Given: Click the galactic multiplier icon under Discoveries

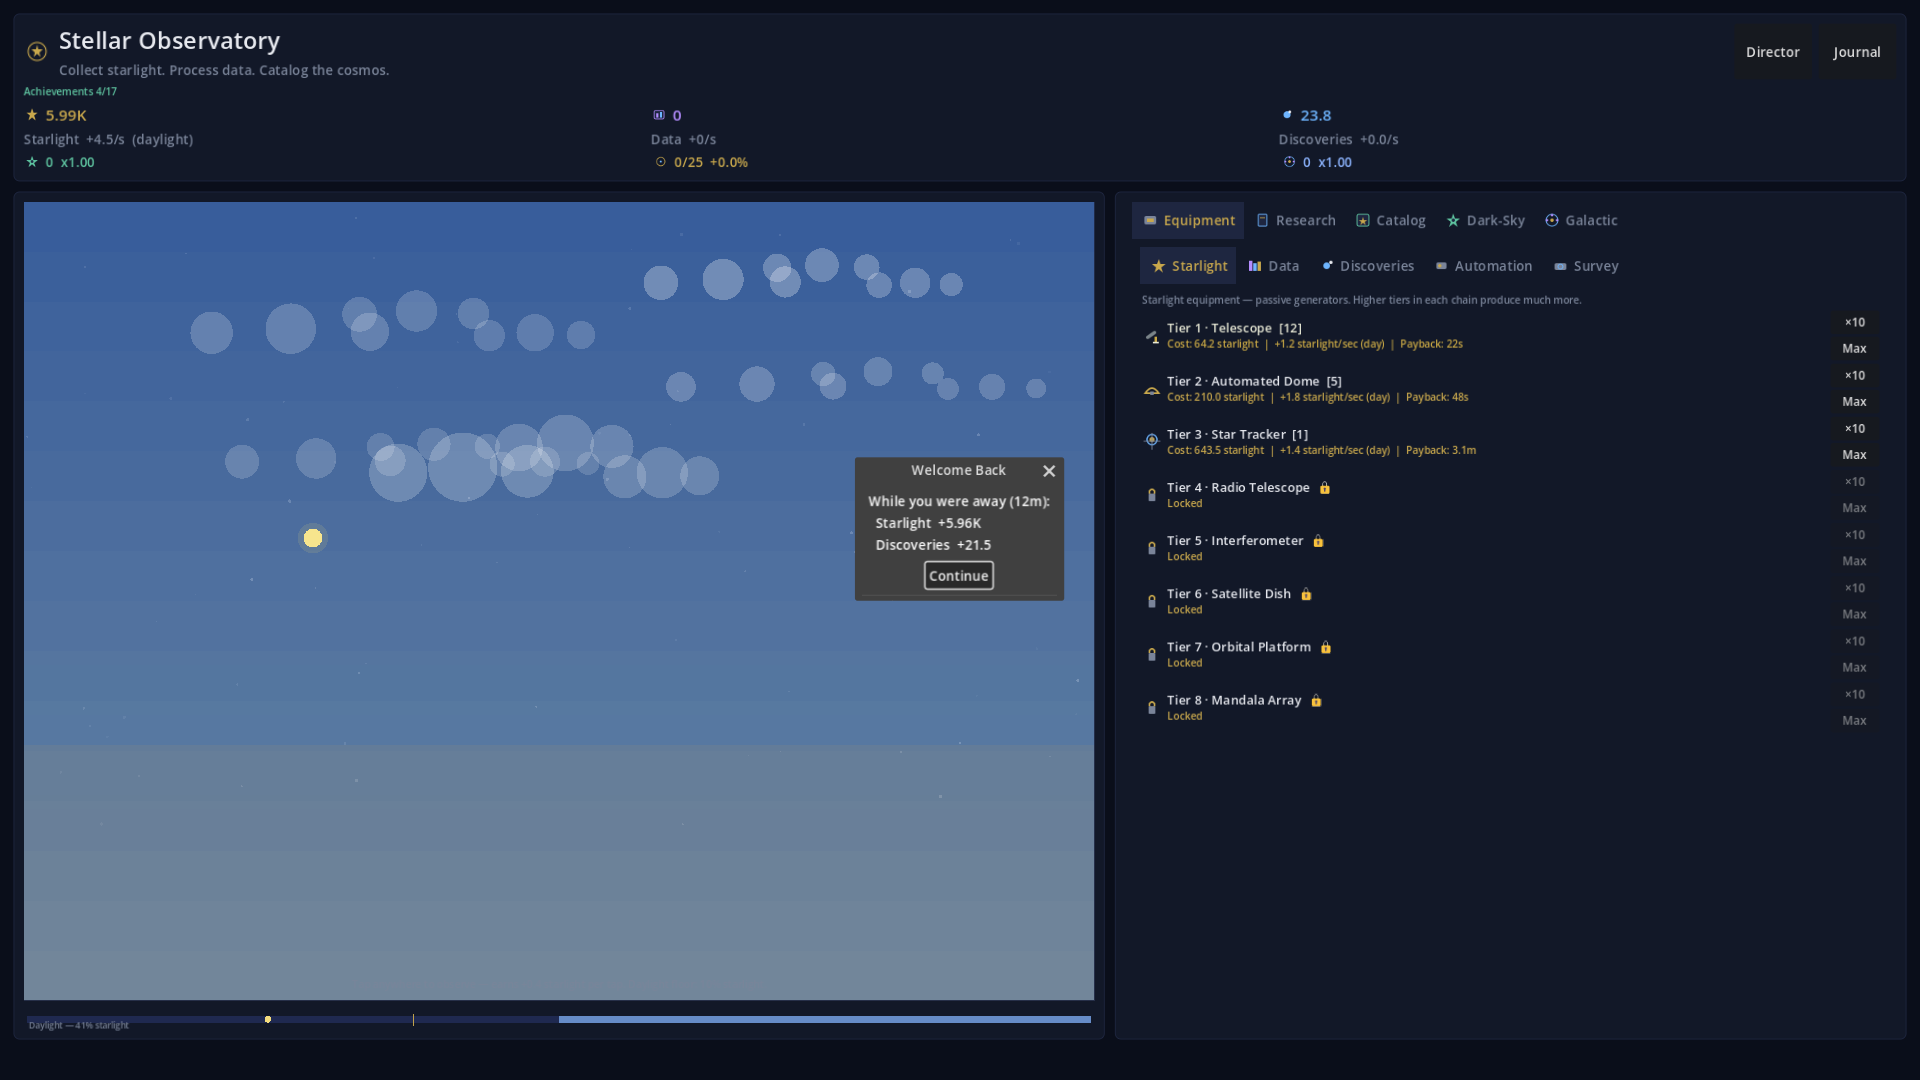Looking at the screenshot, I should coord(1289,162).
